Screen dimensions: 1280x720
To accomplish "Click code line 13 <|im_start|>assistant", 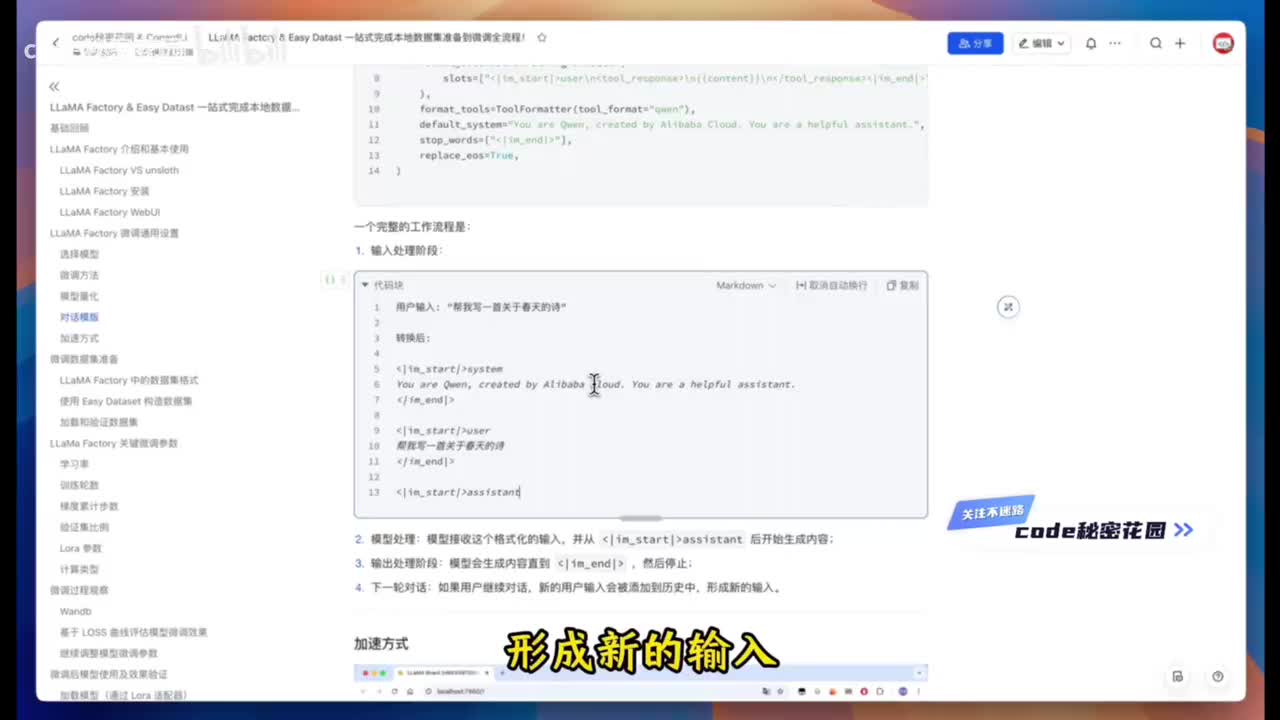I will tap(458, 492).
